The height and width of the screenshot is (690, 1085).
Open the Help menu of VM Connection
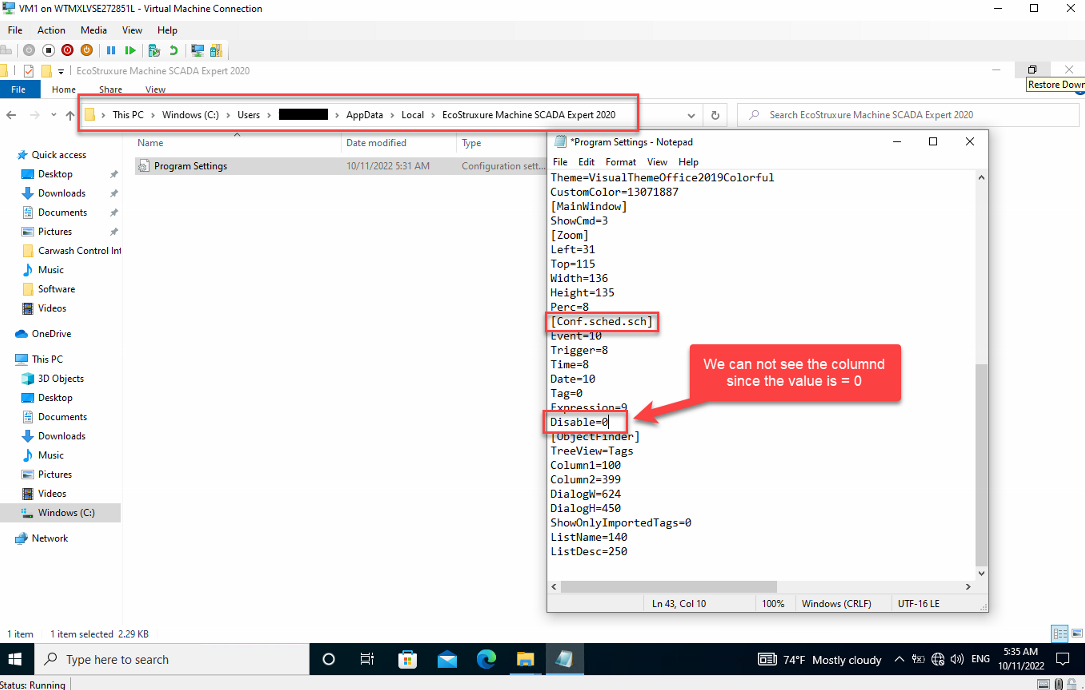(x=167, y=30)
